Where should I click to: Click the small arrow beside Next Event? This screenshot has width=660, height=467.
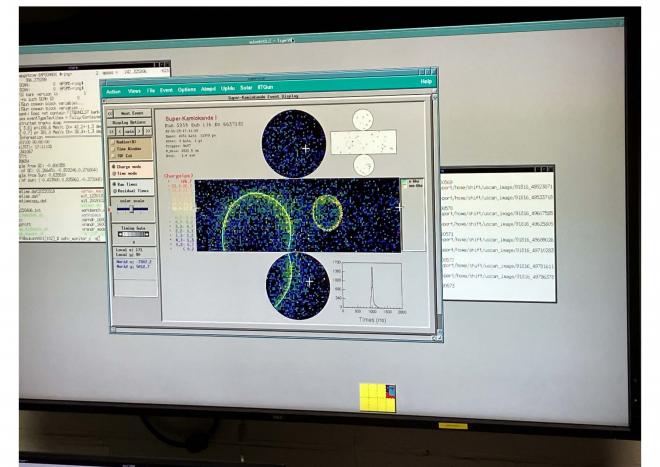(x=109, y=113)
